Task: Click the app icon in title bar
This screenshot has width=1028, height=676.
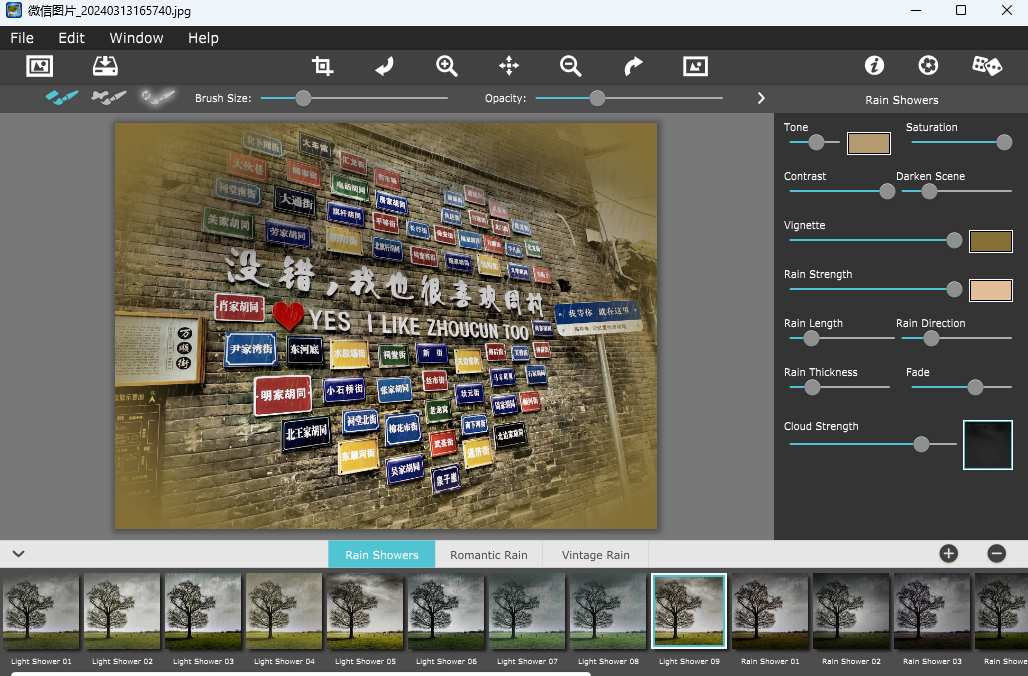Action: (x=13, y=10)
